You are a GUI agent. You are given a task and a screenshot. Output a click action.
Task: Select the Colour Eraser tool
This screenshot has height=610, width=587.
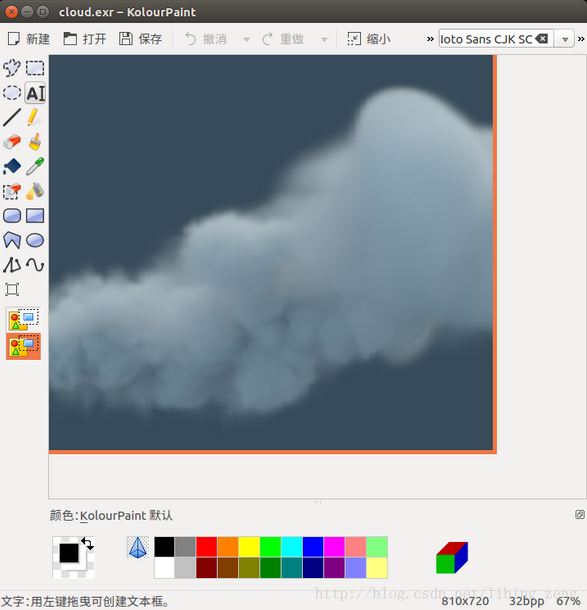click(12, 191)
